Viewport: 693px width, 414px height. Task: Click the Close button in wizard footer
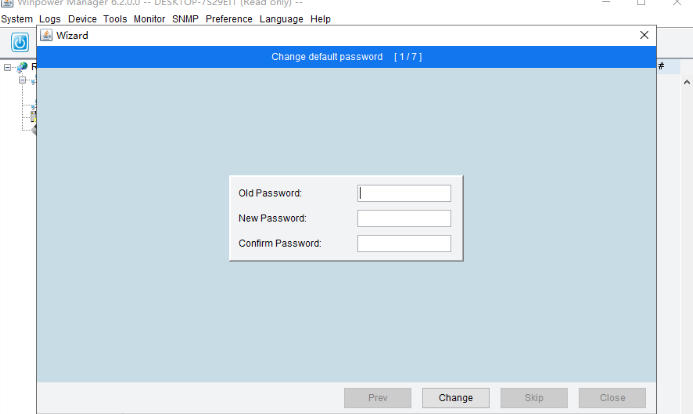point(612,398)
